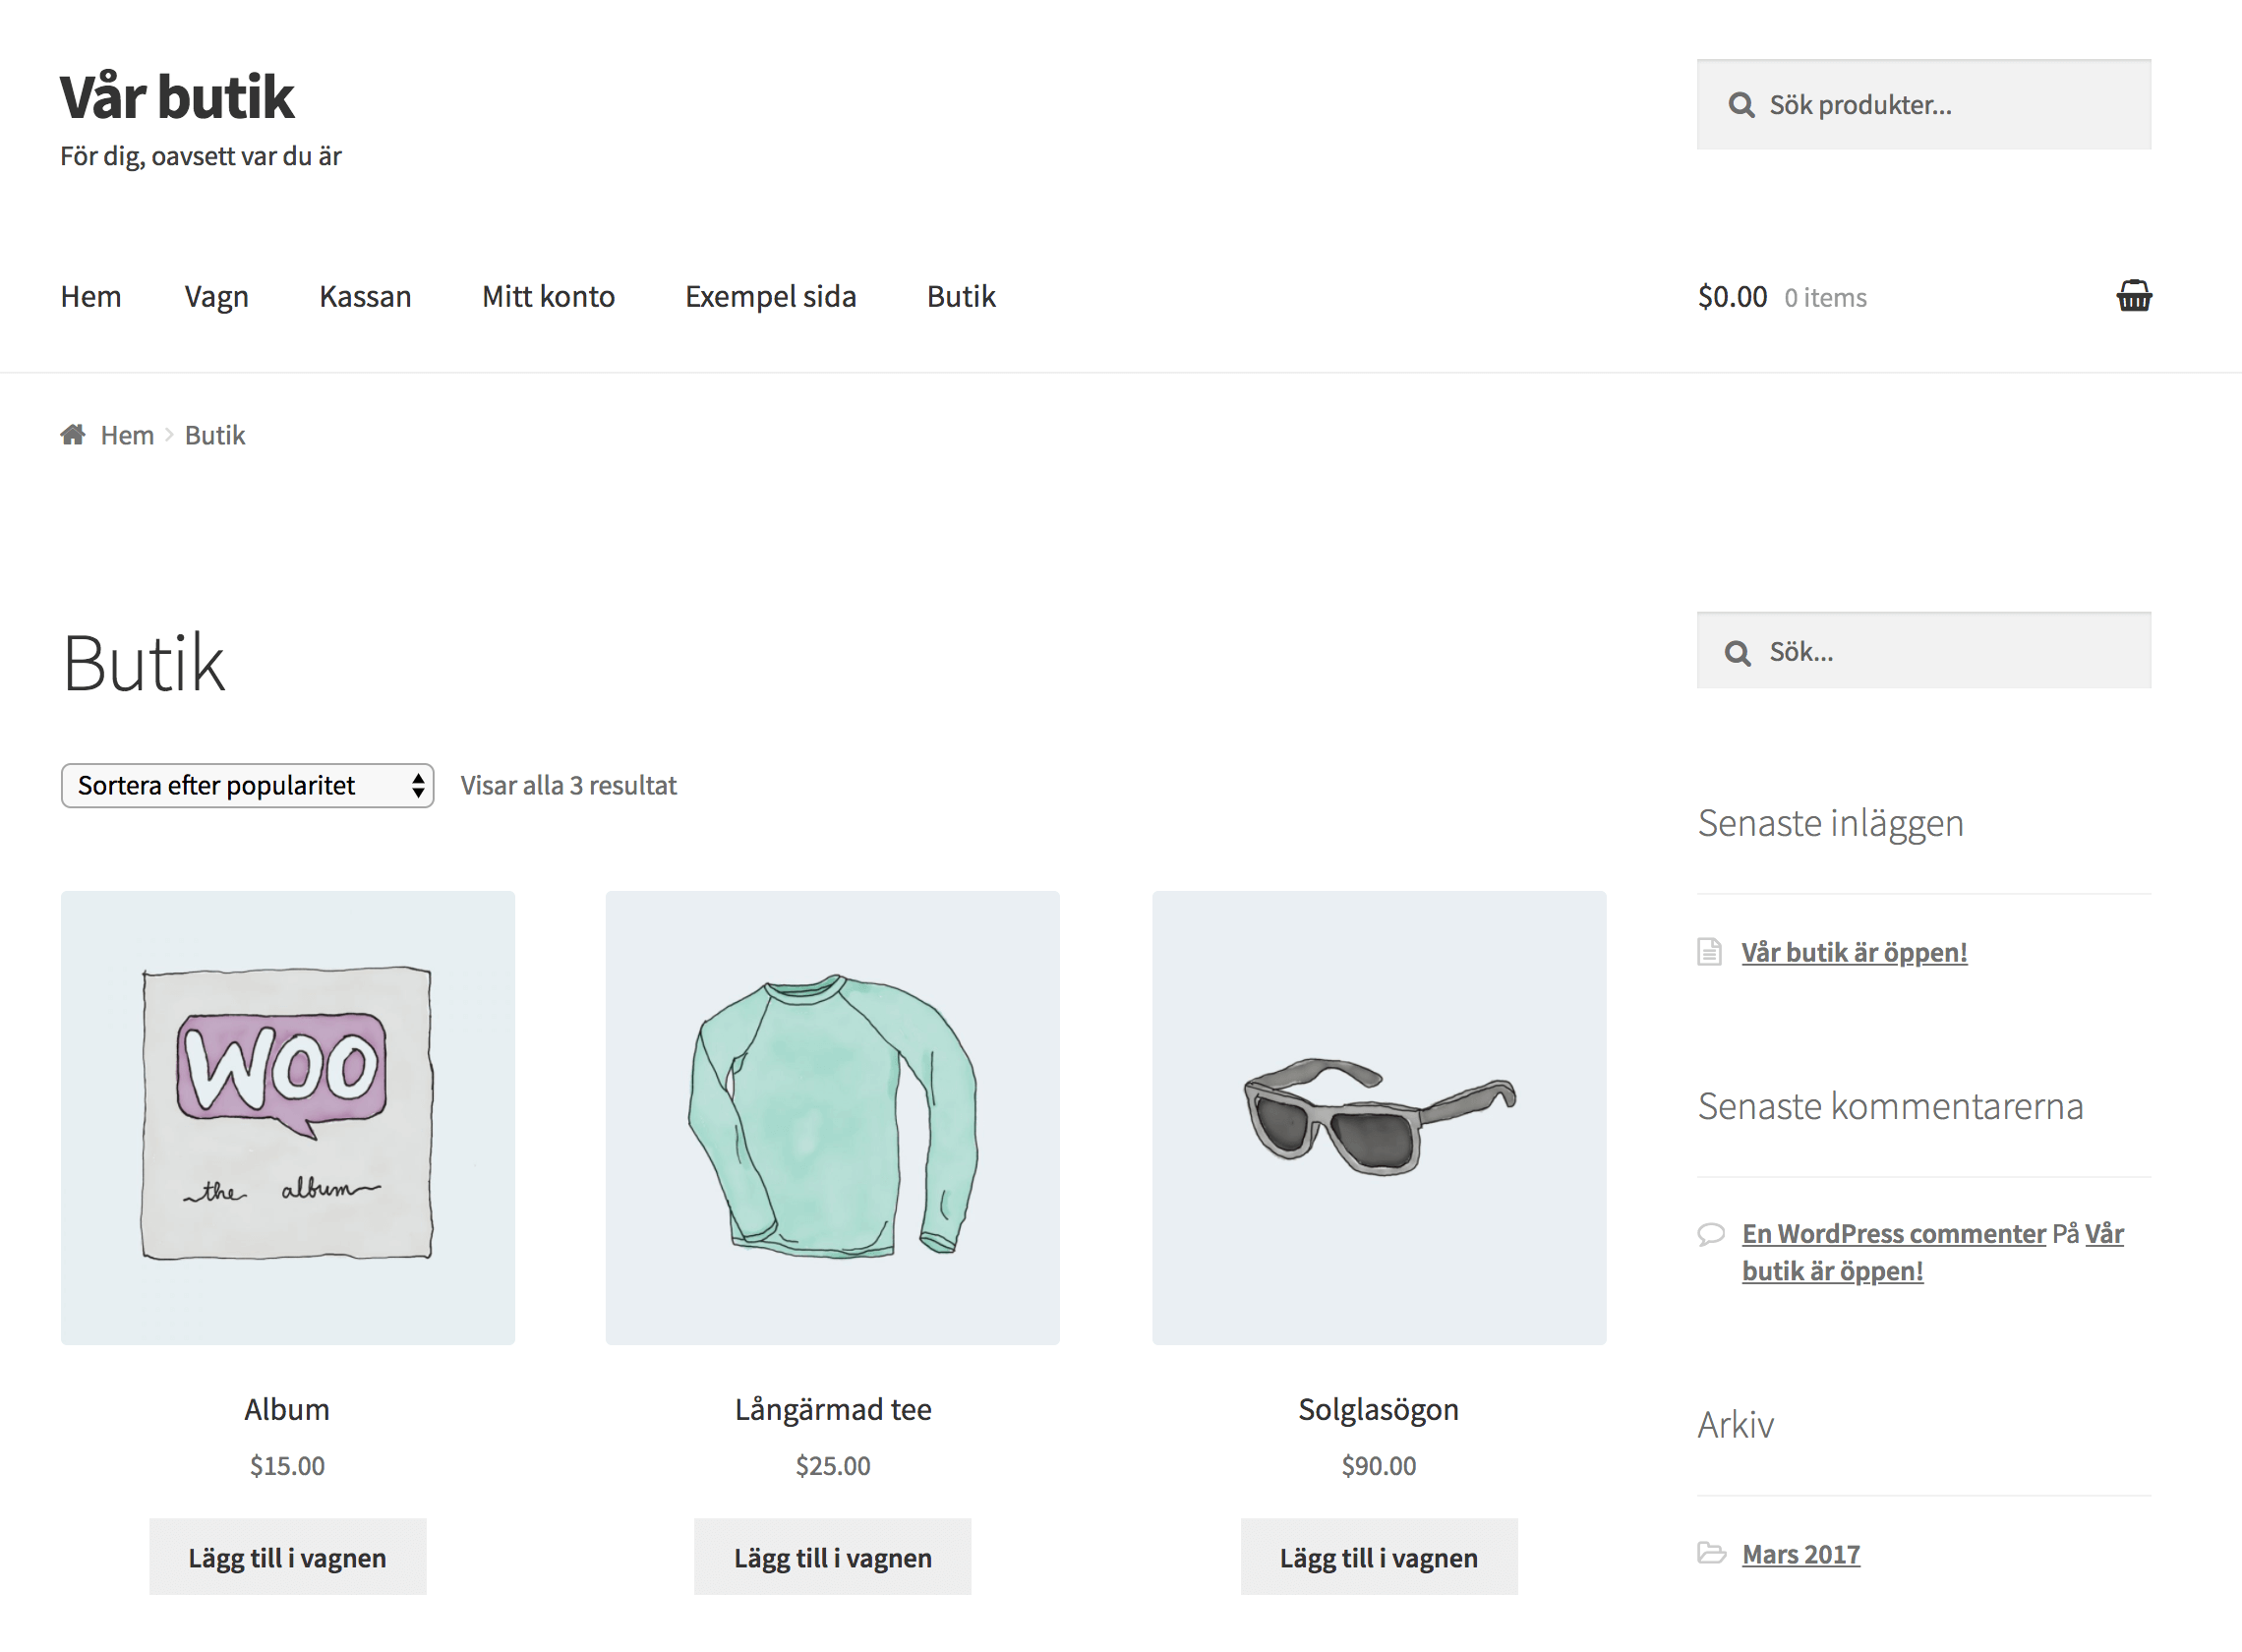Click the Butik breadcrumb entry
Screen dimensions: 2242x1652
coord(214,434)
